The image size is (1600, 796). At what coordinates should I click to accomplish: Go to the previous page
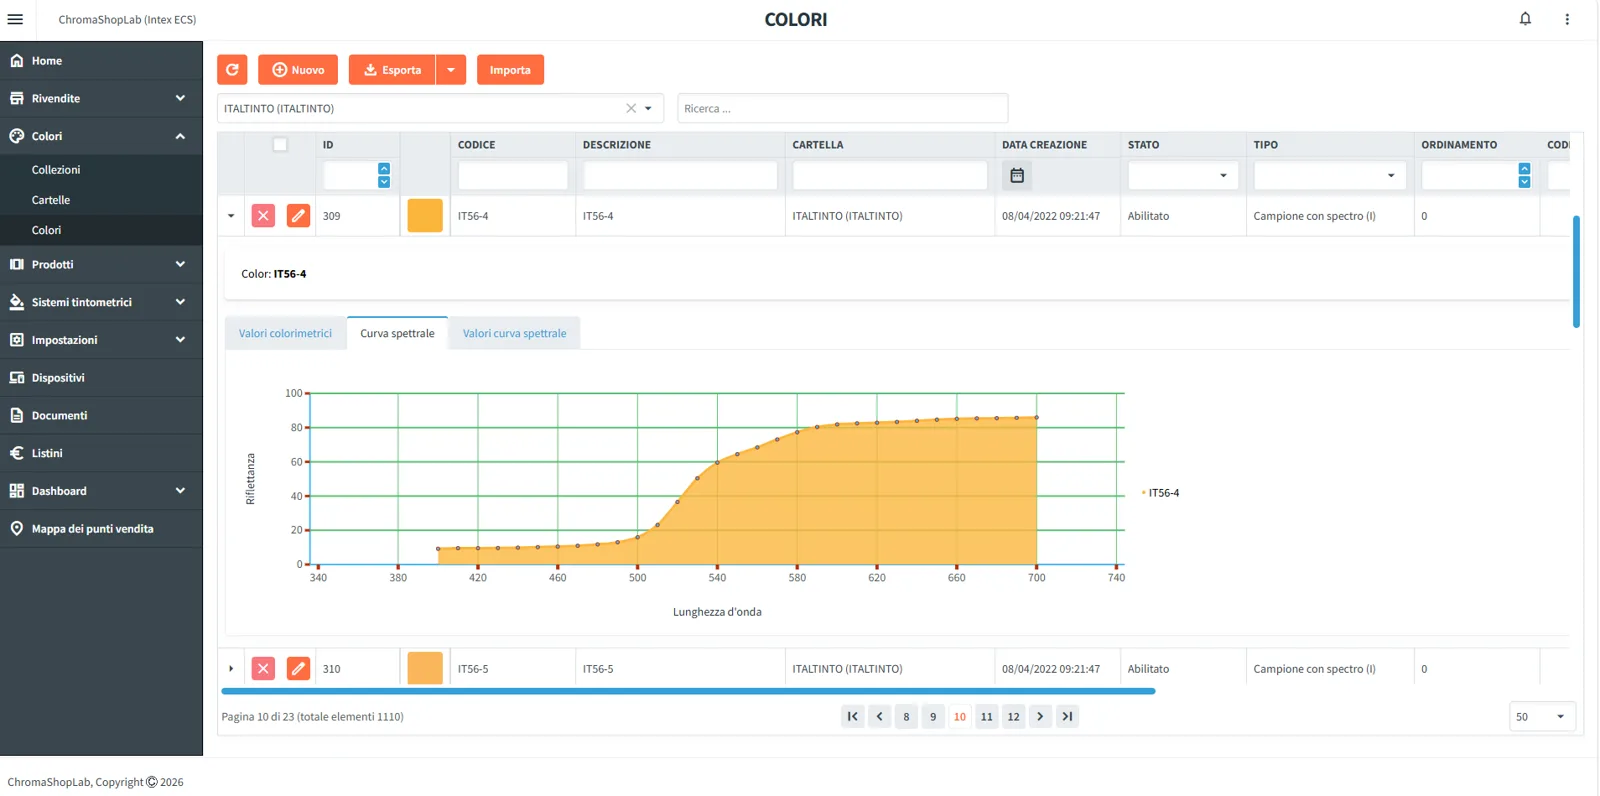pyautogui.click(x=879, y=717)
